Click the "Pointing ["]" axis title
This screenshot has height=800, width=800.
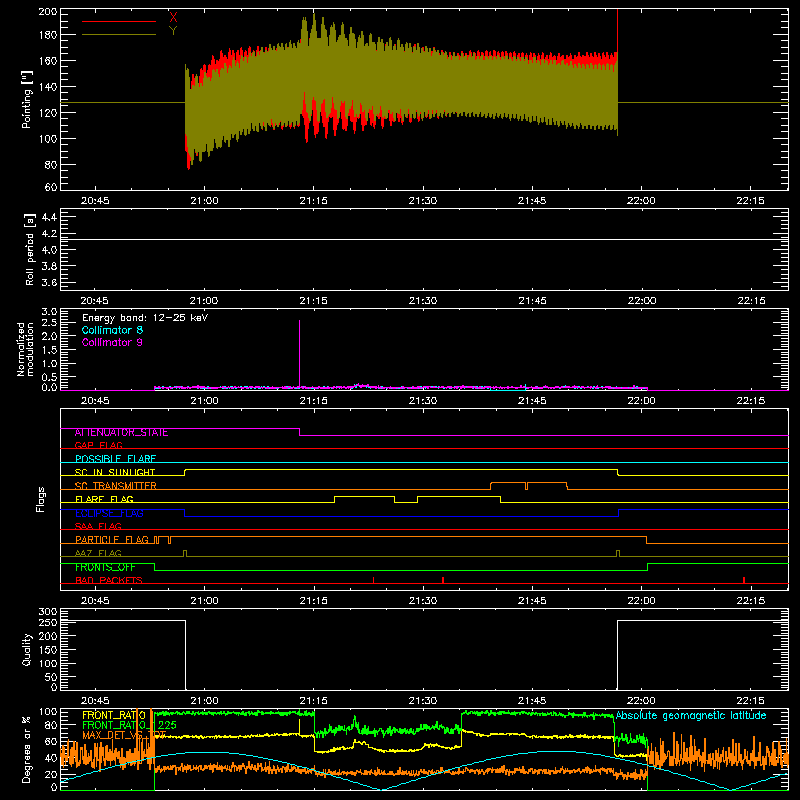point(27,99)
